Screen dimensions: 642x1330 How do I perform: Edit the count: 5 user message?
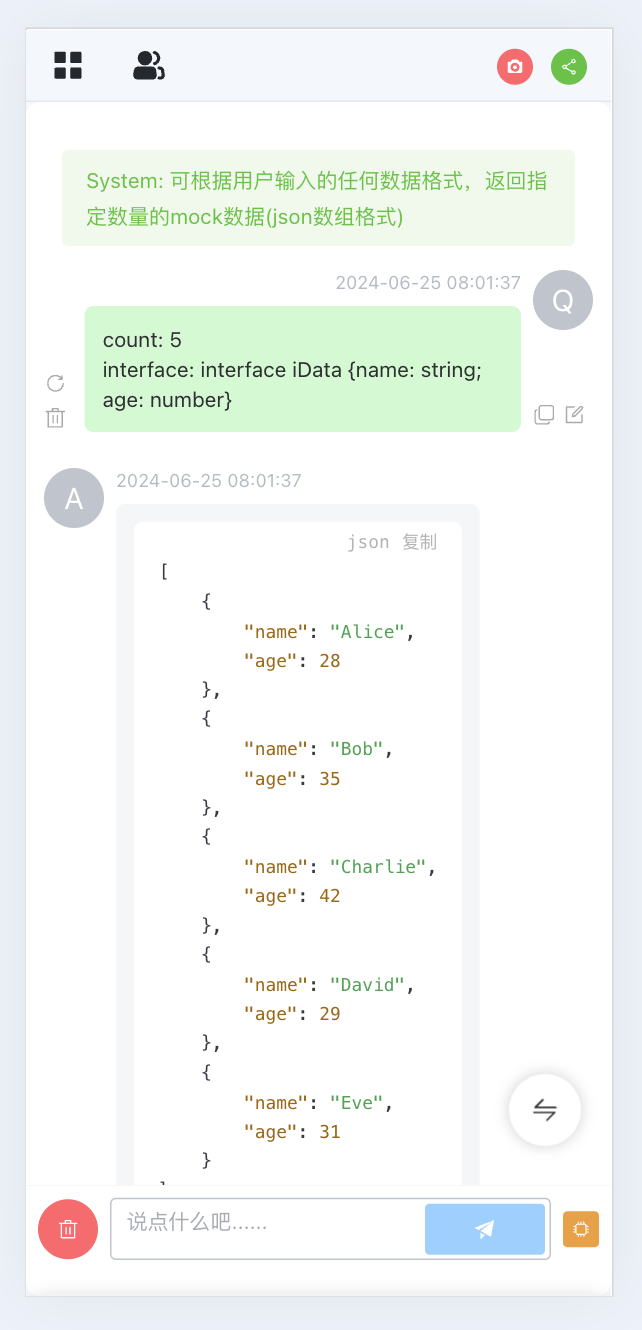[x=575, y=414]
